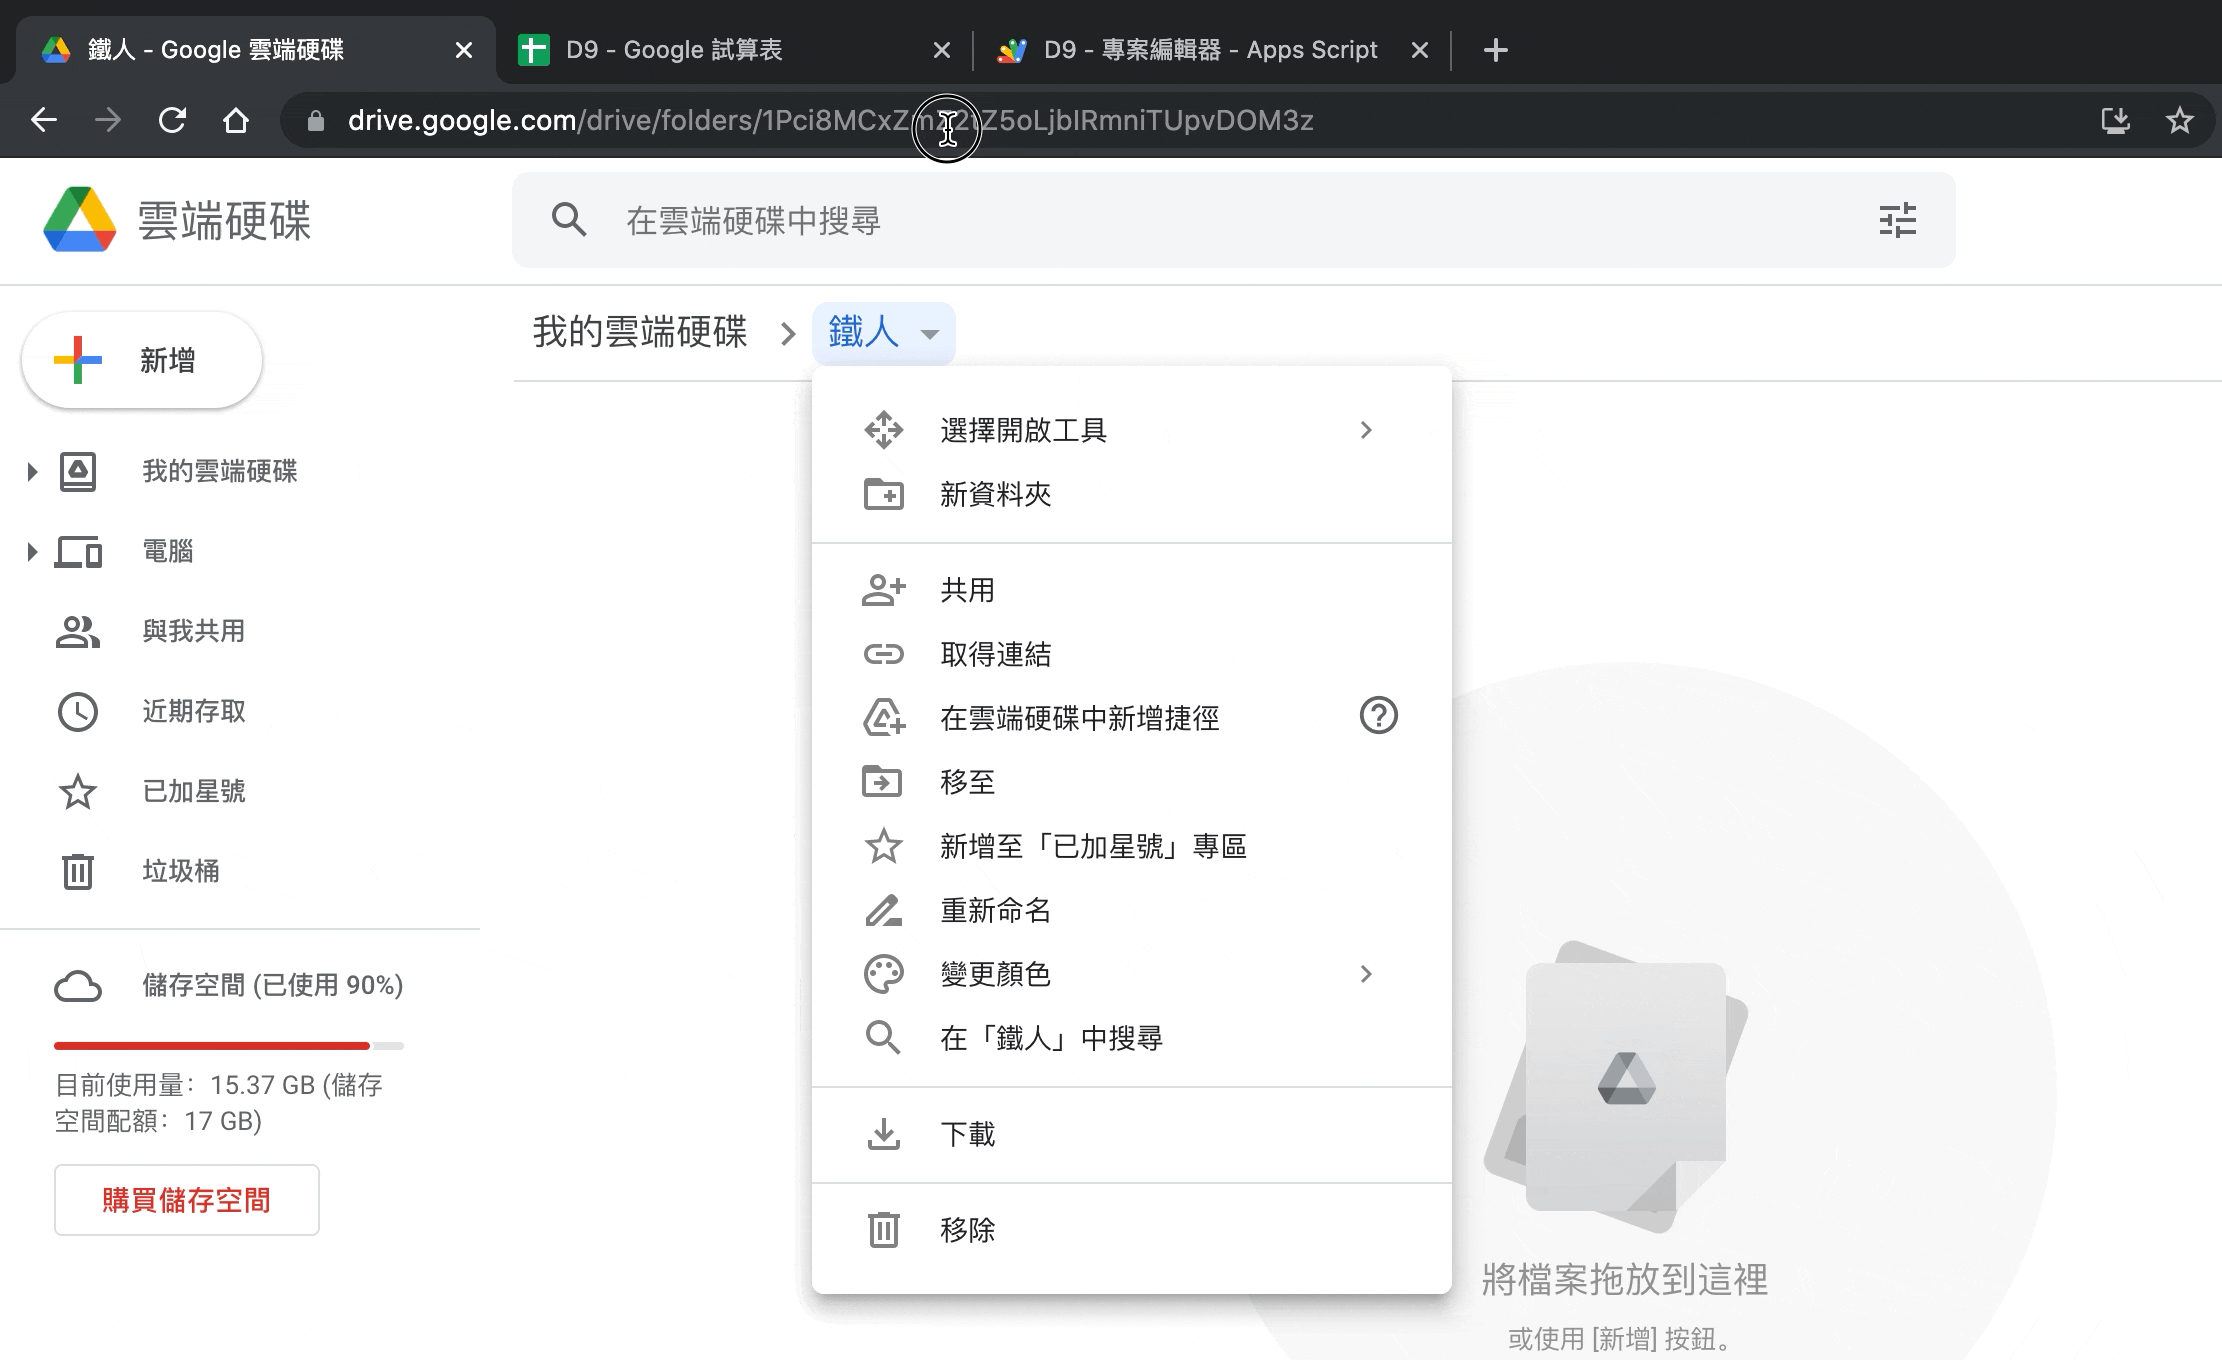Viewport: 2222px width, 1360px height.
Task: Select 在雲端硬碟中新增捷徑 menu item
Action: (x=1131, y=718)
